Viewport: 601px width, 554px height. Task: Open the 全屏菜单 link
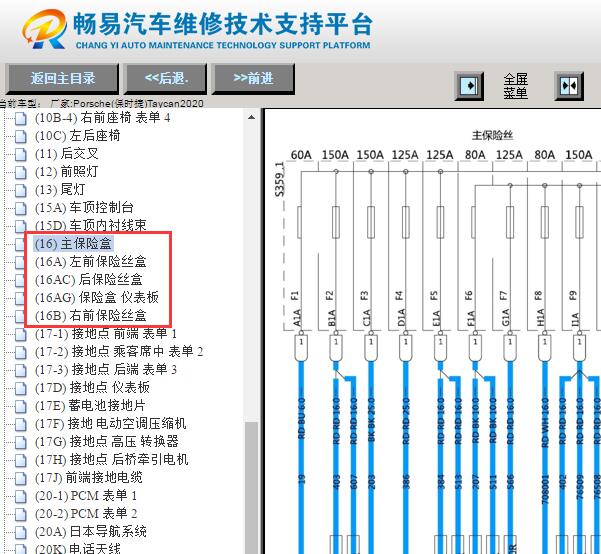515,86
